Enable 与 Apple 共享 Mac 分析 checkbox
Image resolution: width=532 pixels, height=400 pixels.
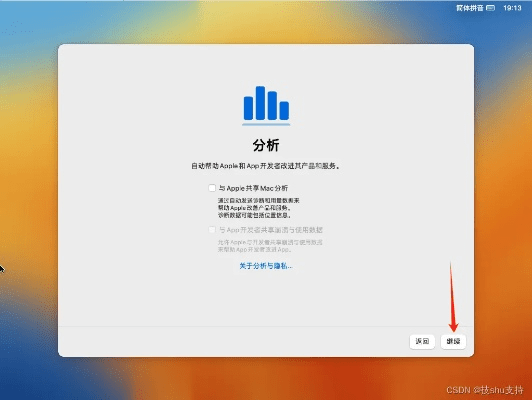(x=212, y=188)
